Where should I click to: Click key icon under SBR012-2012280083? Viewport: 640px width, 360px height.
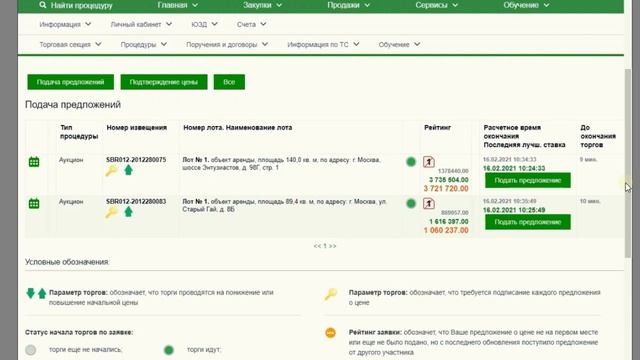(x=111, y=212)
